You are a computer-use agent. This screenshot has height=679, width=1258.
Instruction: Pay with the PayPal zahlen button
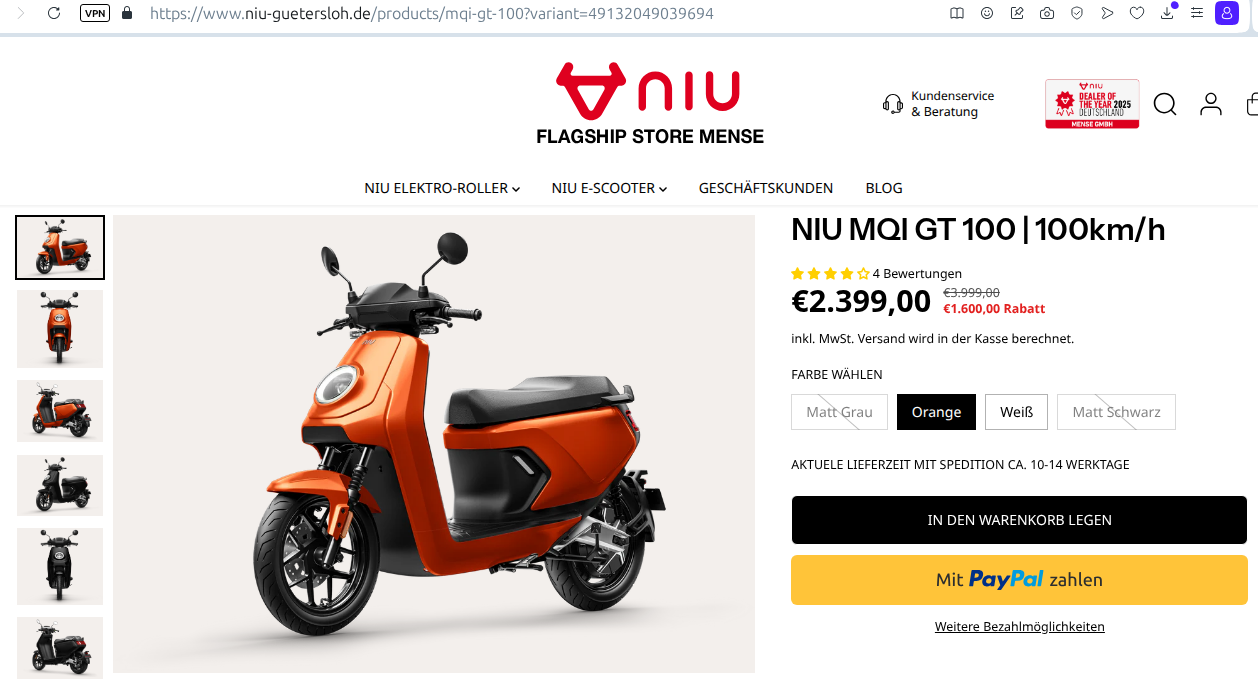coord(1019,580)
